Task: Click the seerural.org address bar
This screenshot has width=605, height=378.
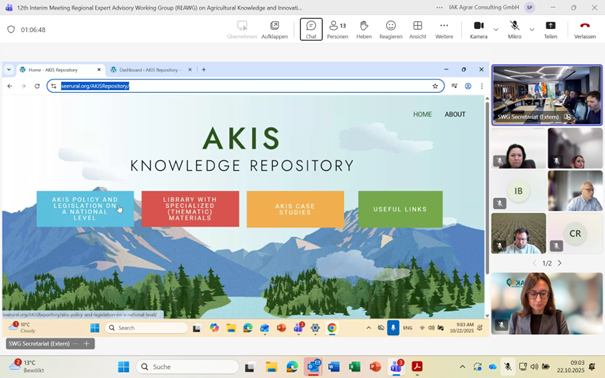Action: point(245,86)
